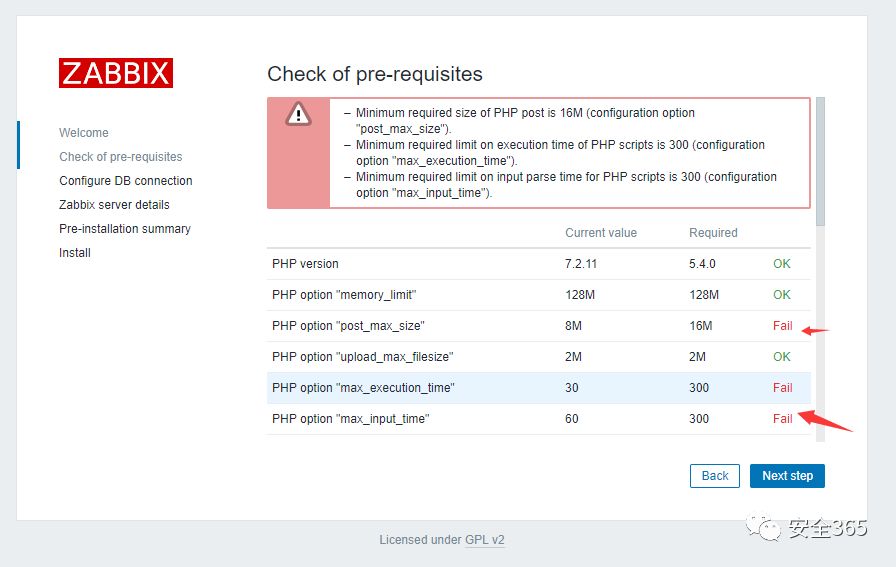Viewport: 896px width, 567px height.
Task: Select Welcome step in sidebar
Action: pyautogui.click(x=84, y=133)
